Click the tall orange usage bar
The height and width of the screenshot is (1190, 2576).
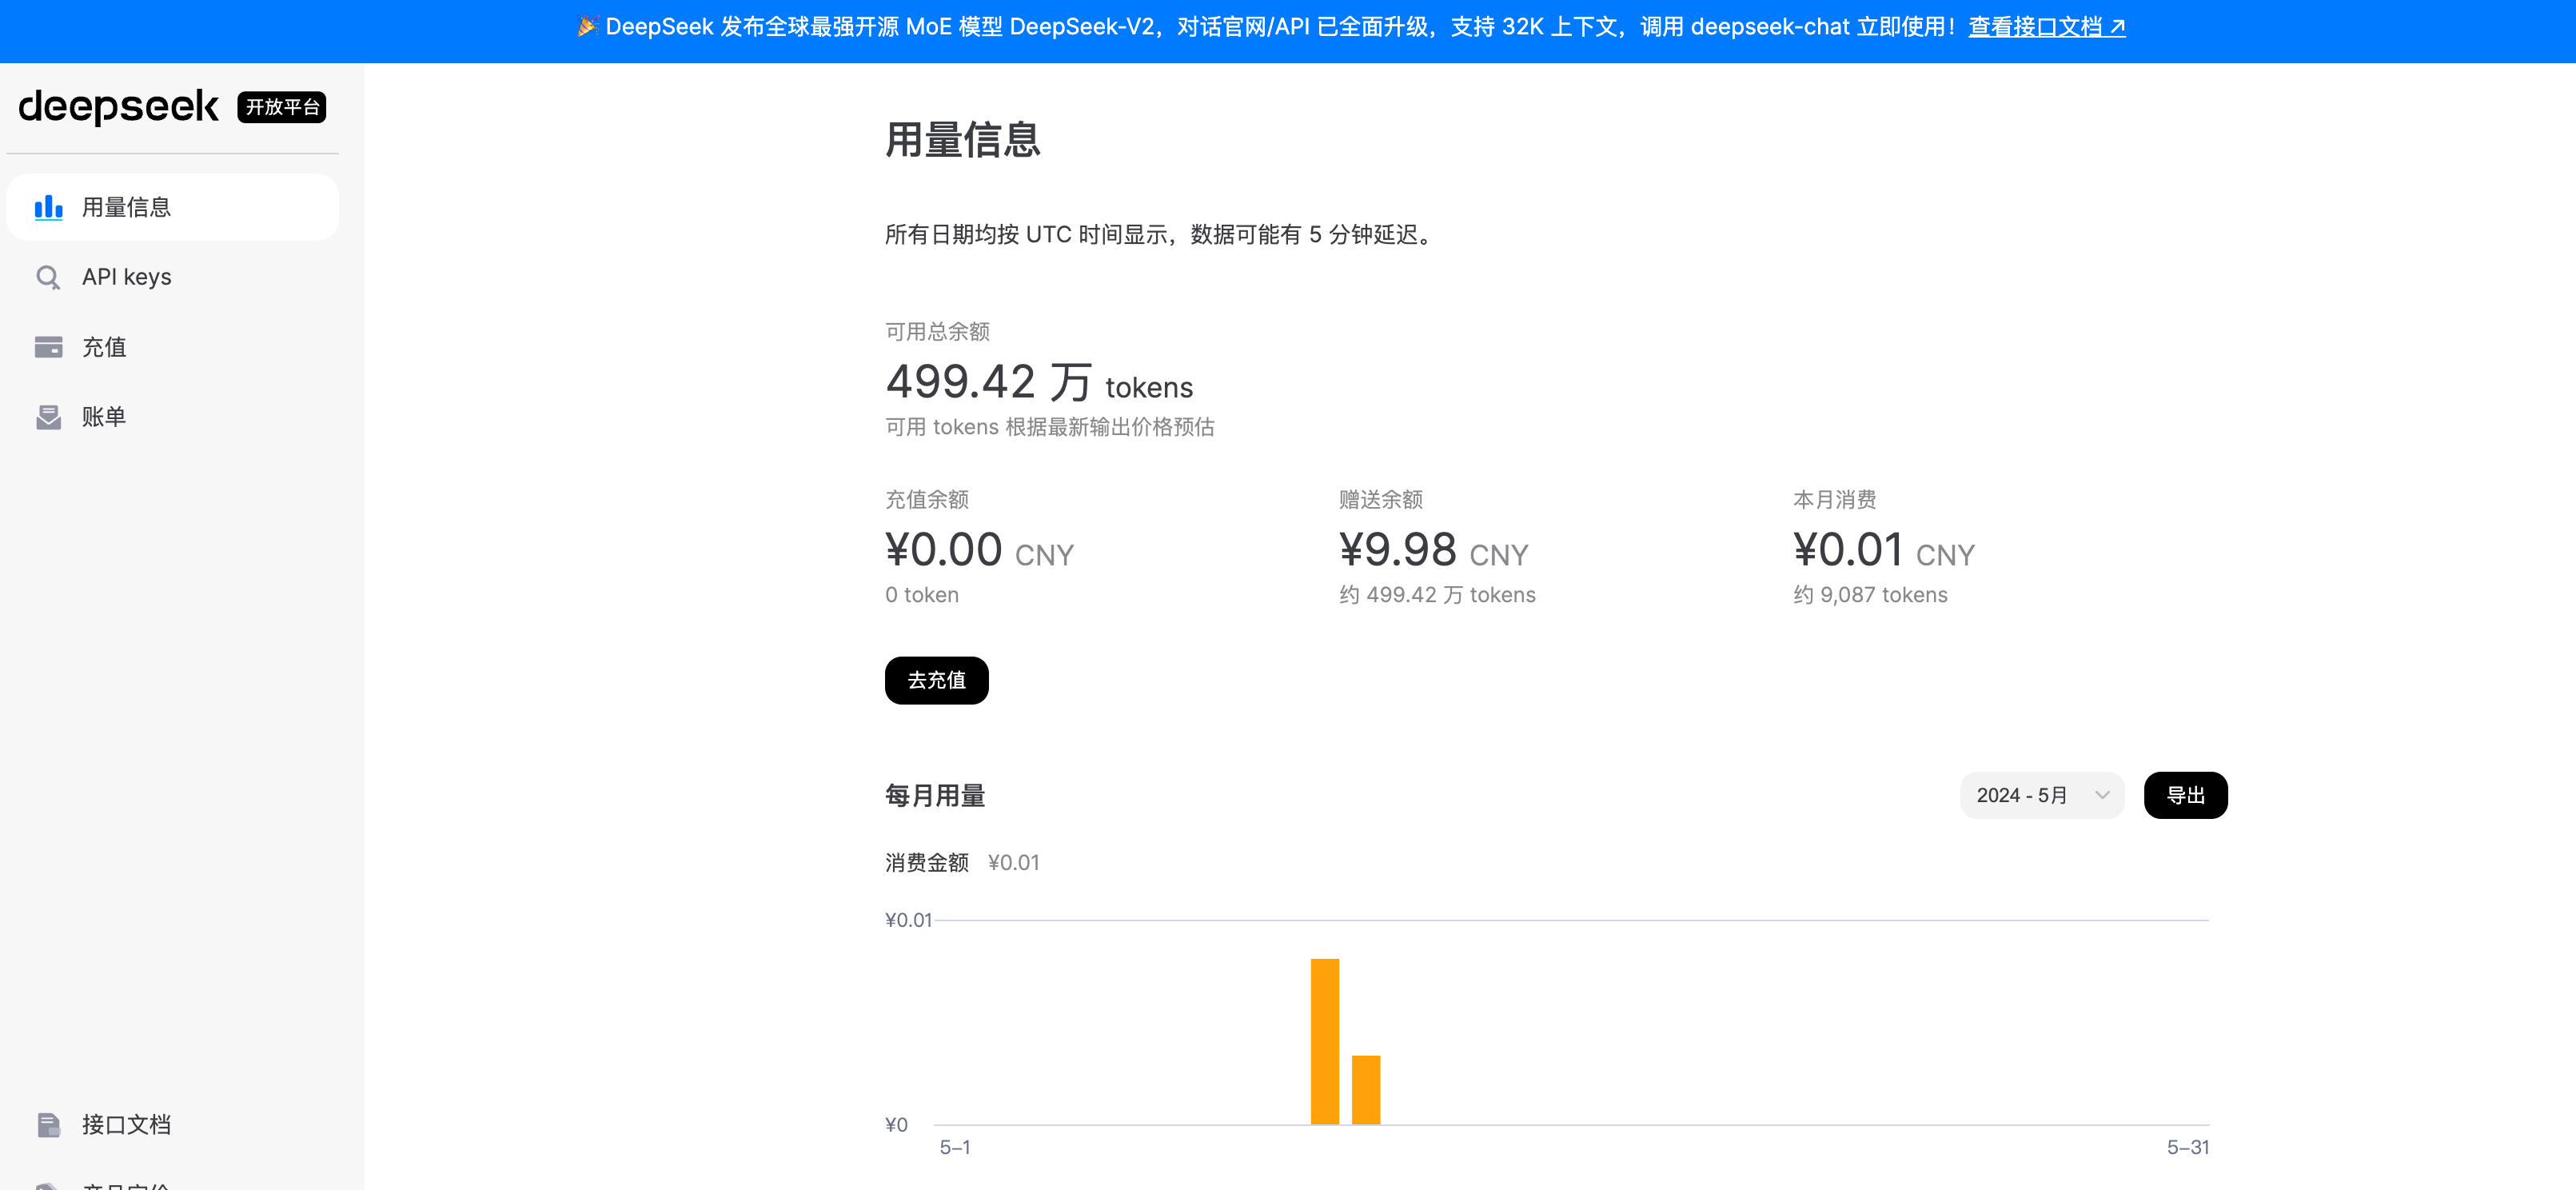coord(1324,1041)
